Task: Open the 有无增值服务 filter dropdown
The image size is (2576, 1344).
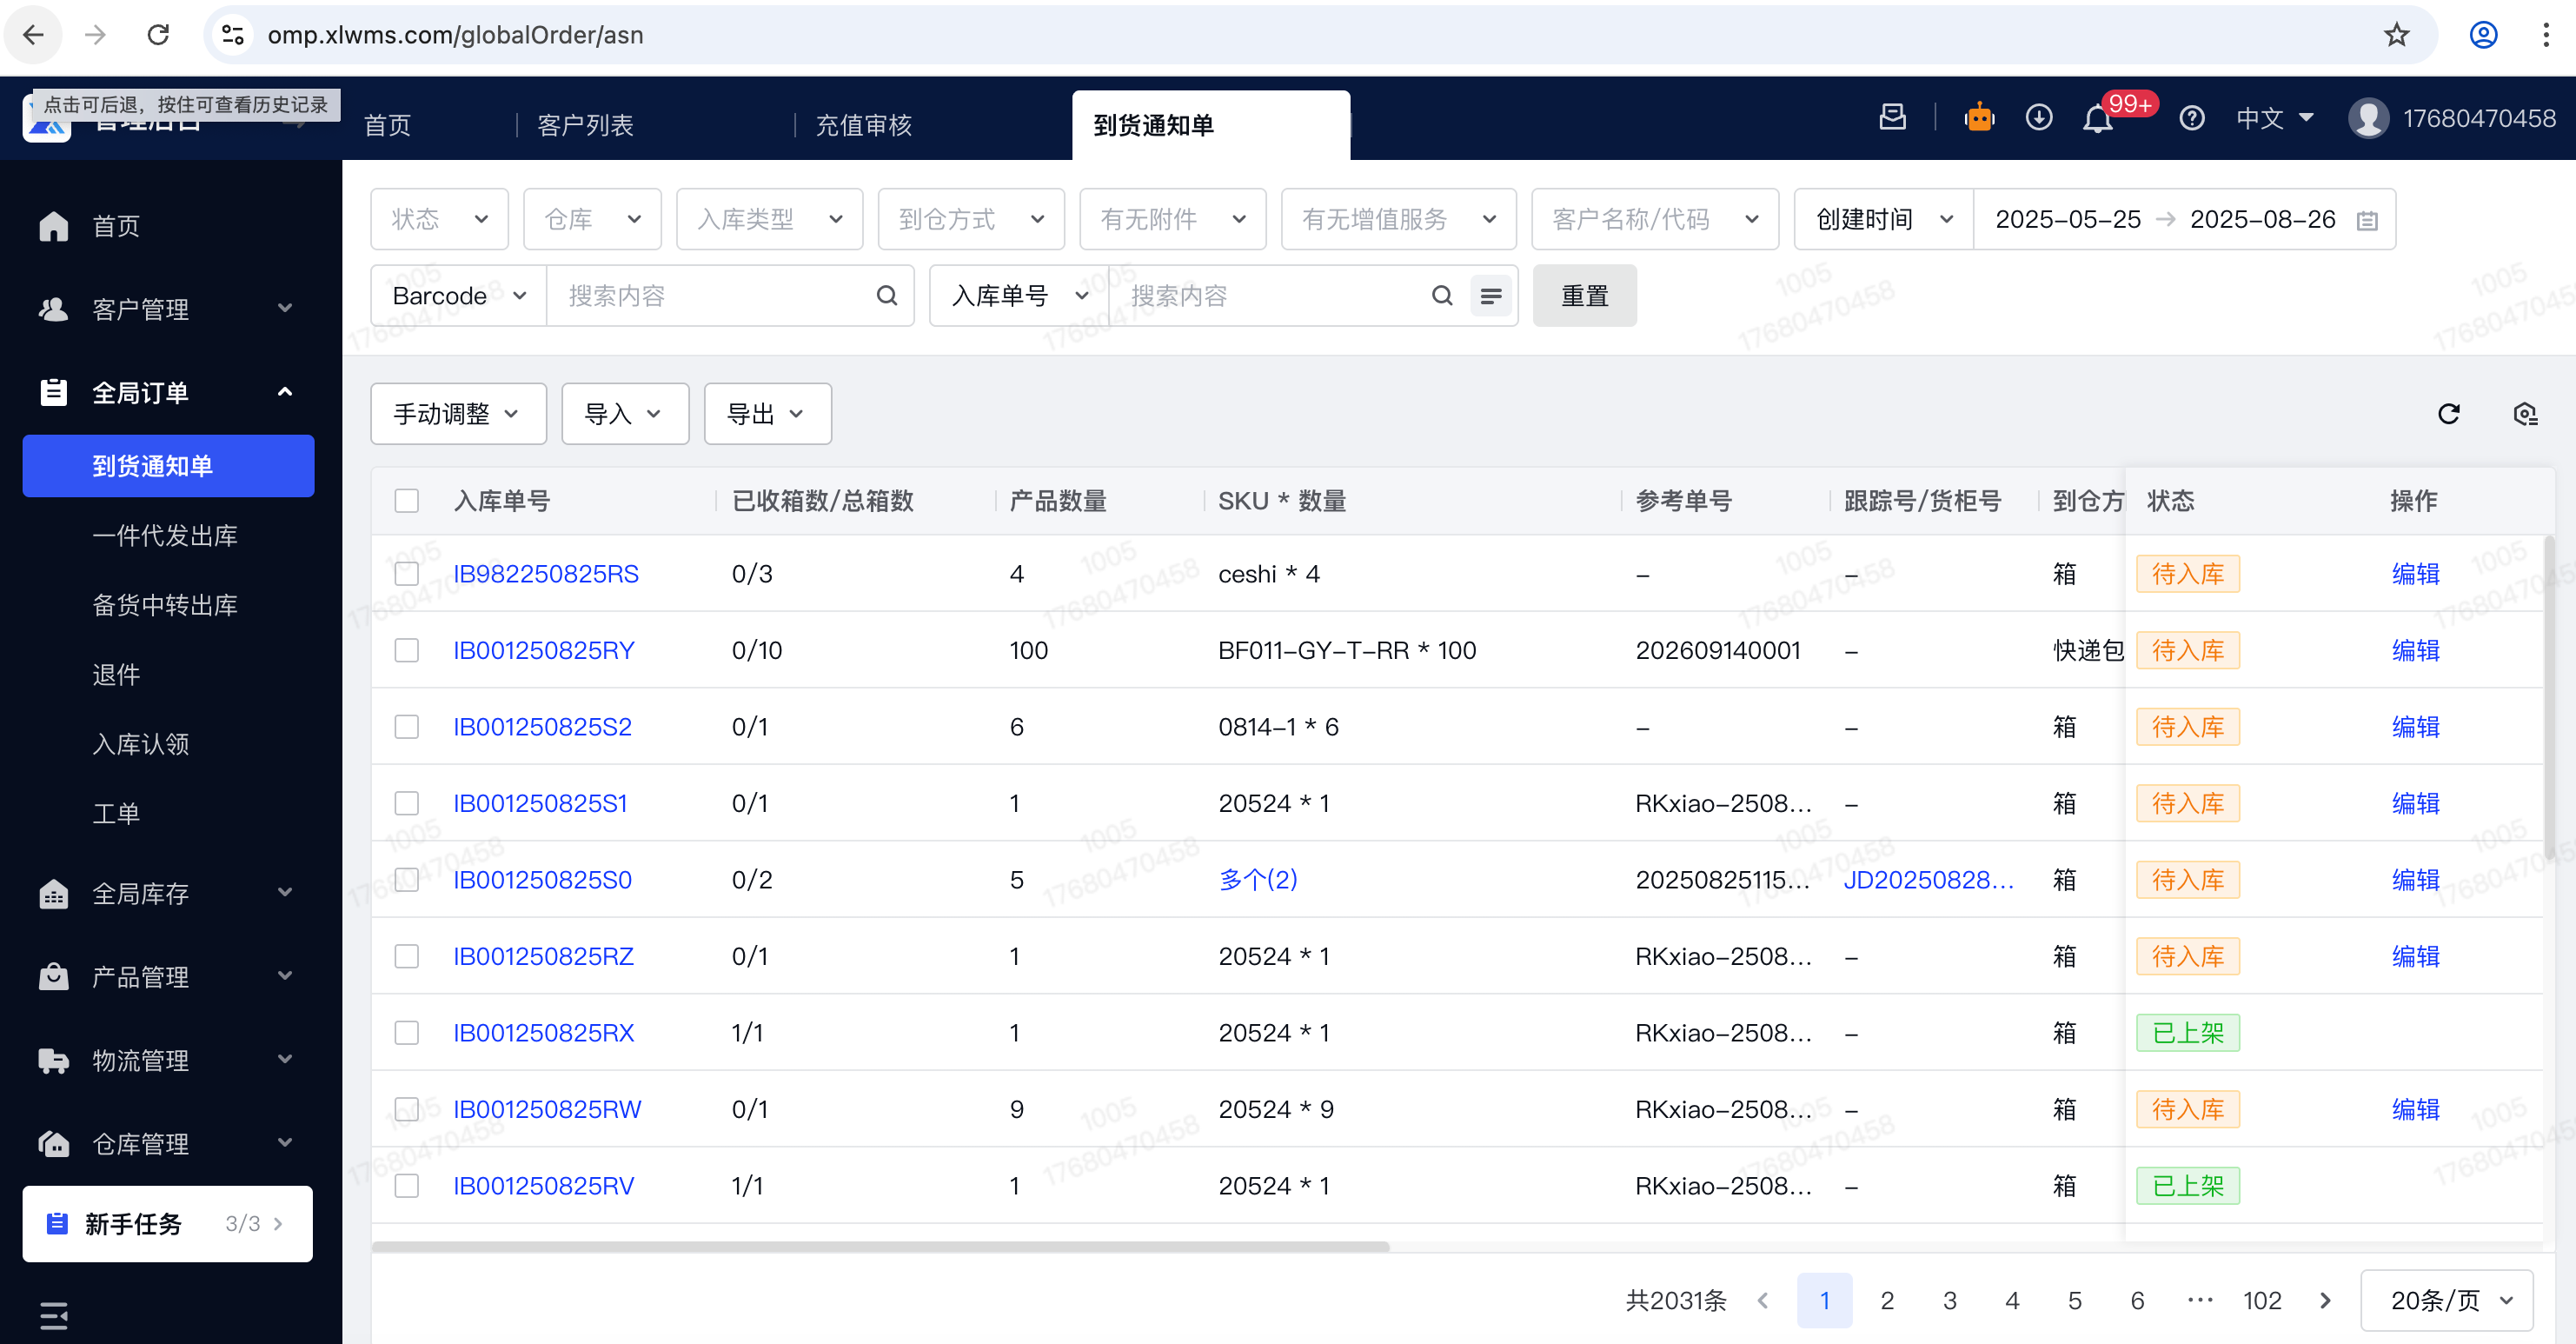Action: [1398, 219]
